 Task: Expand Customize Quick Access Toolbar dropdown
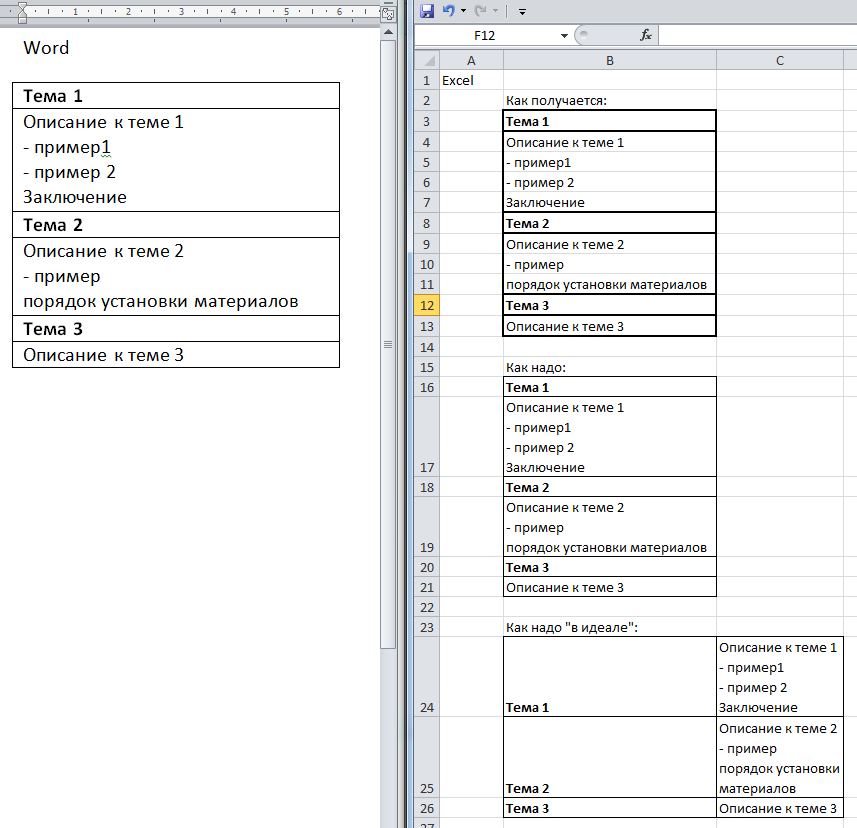(522, 12)
